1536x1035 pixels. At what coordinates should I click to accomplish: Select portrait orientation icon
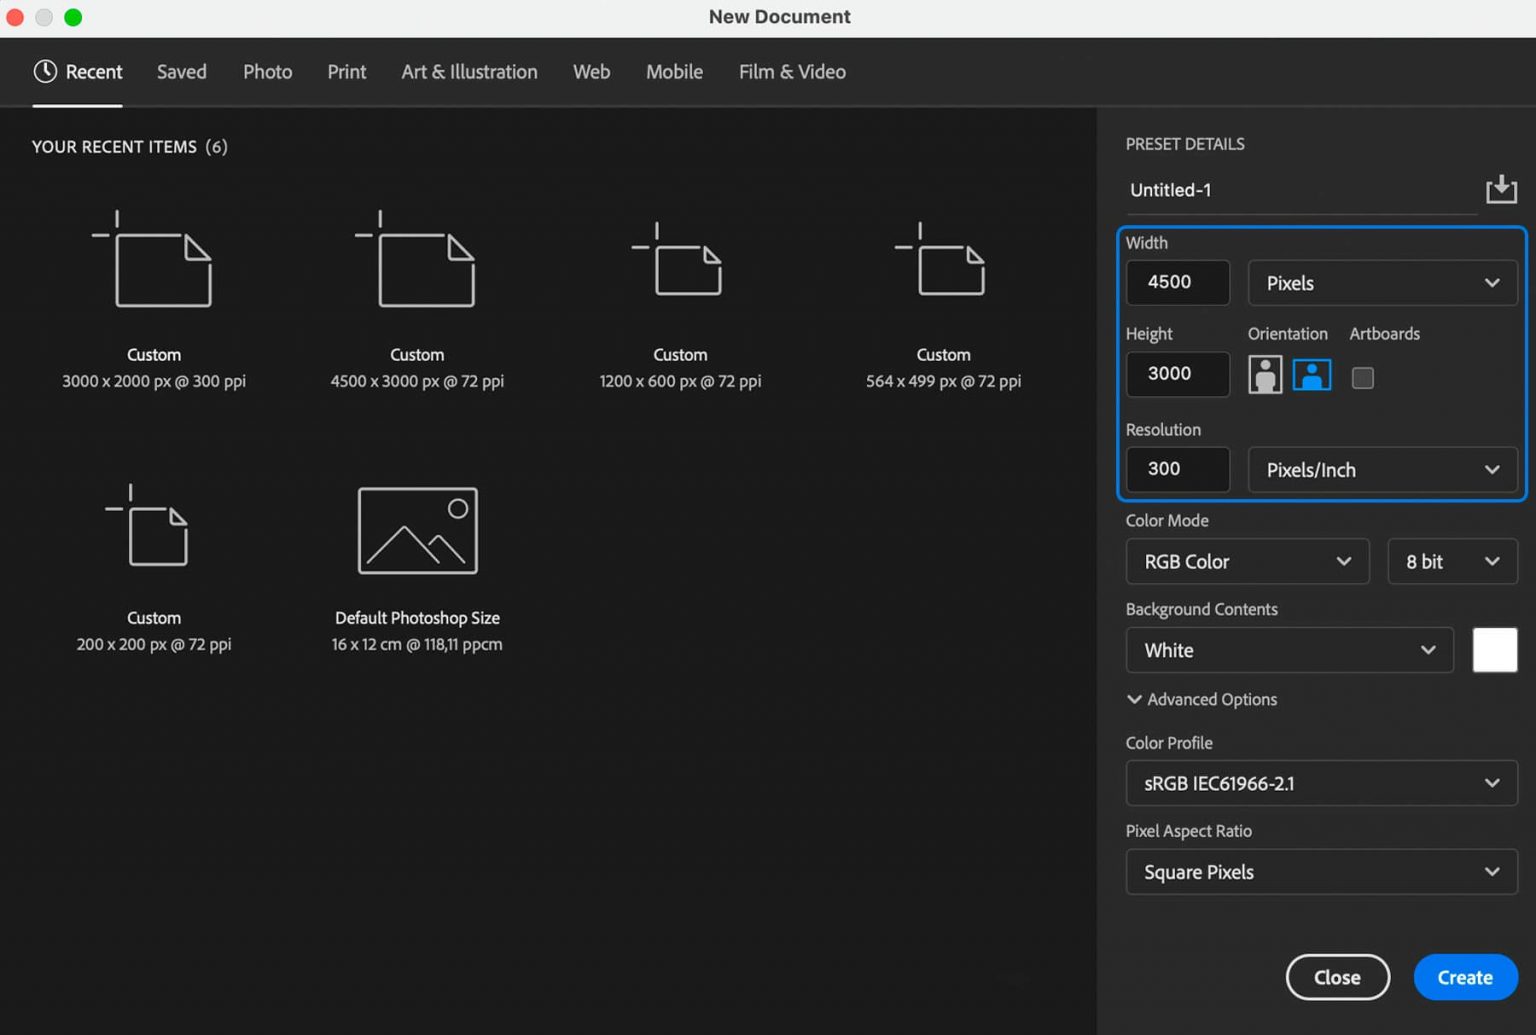coord(1264,376)
